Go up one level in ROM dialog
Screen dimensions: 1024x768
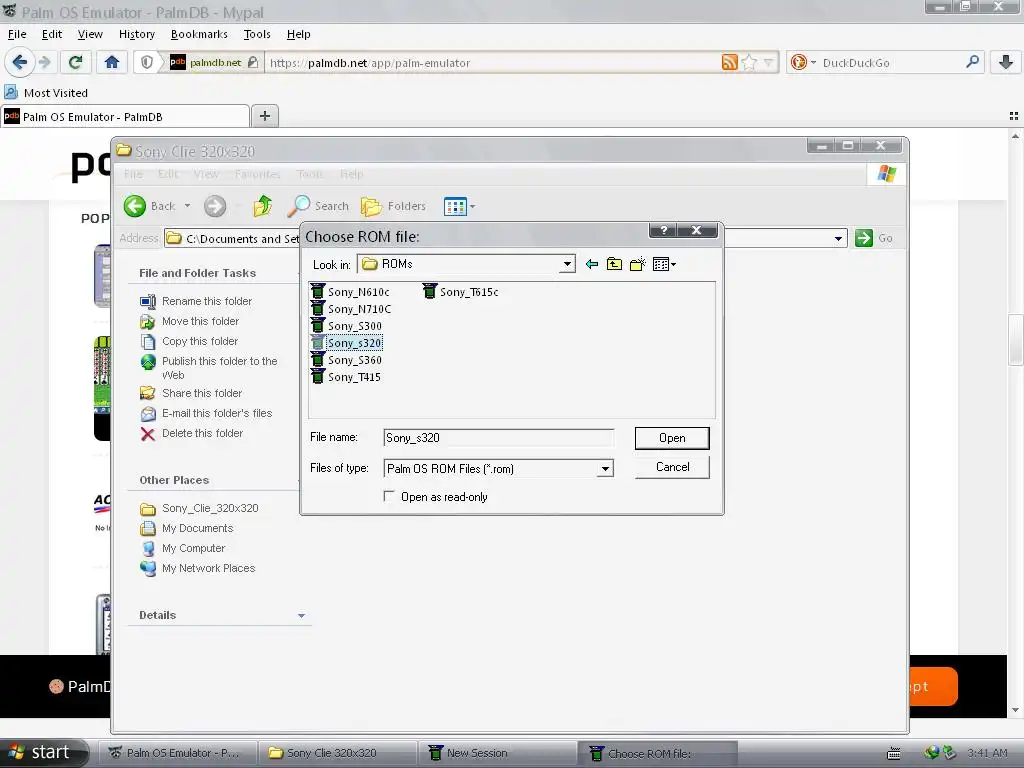point(614,264)
